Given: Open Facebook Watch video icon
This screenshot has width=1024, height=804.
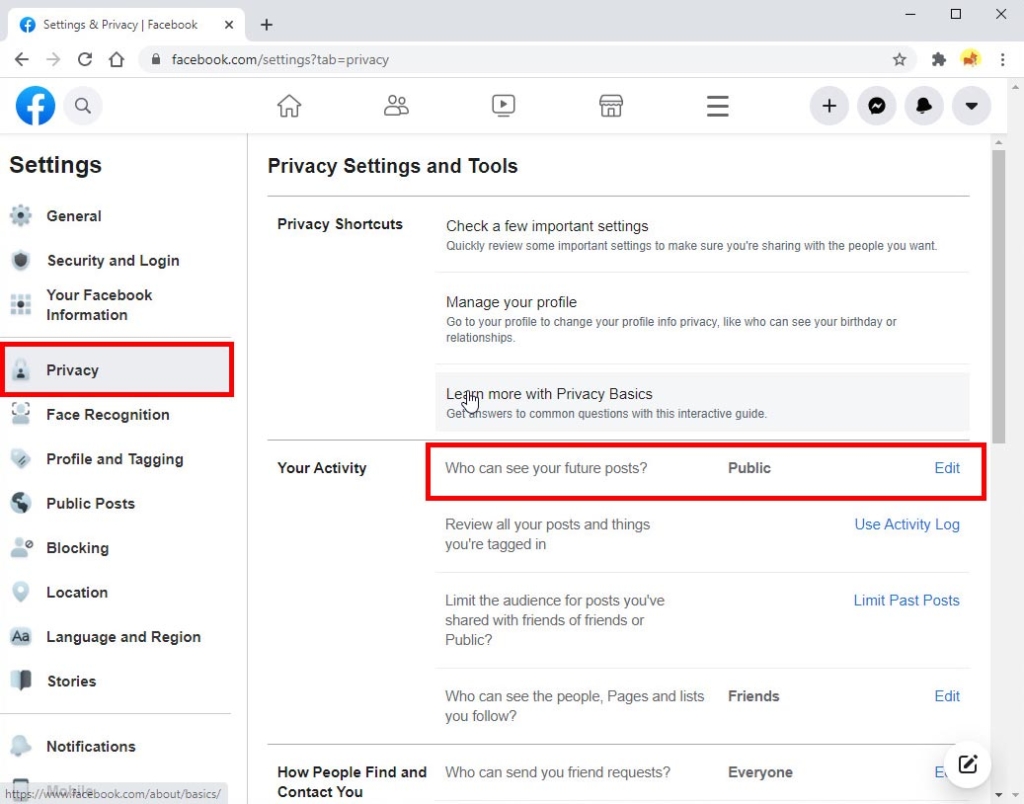Looking at the screenshot, I should 503,105.
